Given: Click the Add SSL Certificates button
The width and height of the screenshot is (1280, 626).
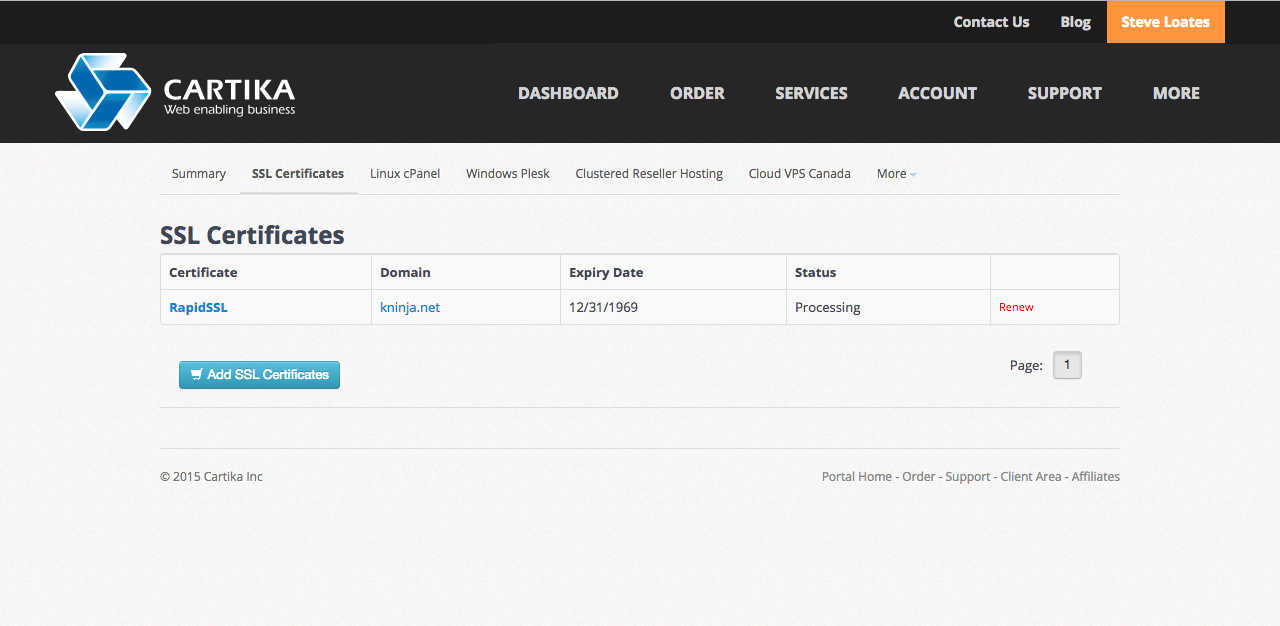Looking at the screenshot, I should (259, 375).
